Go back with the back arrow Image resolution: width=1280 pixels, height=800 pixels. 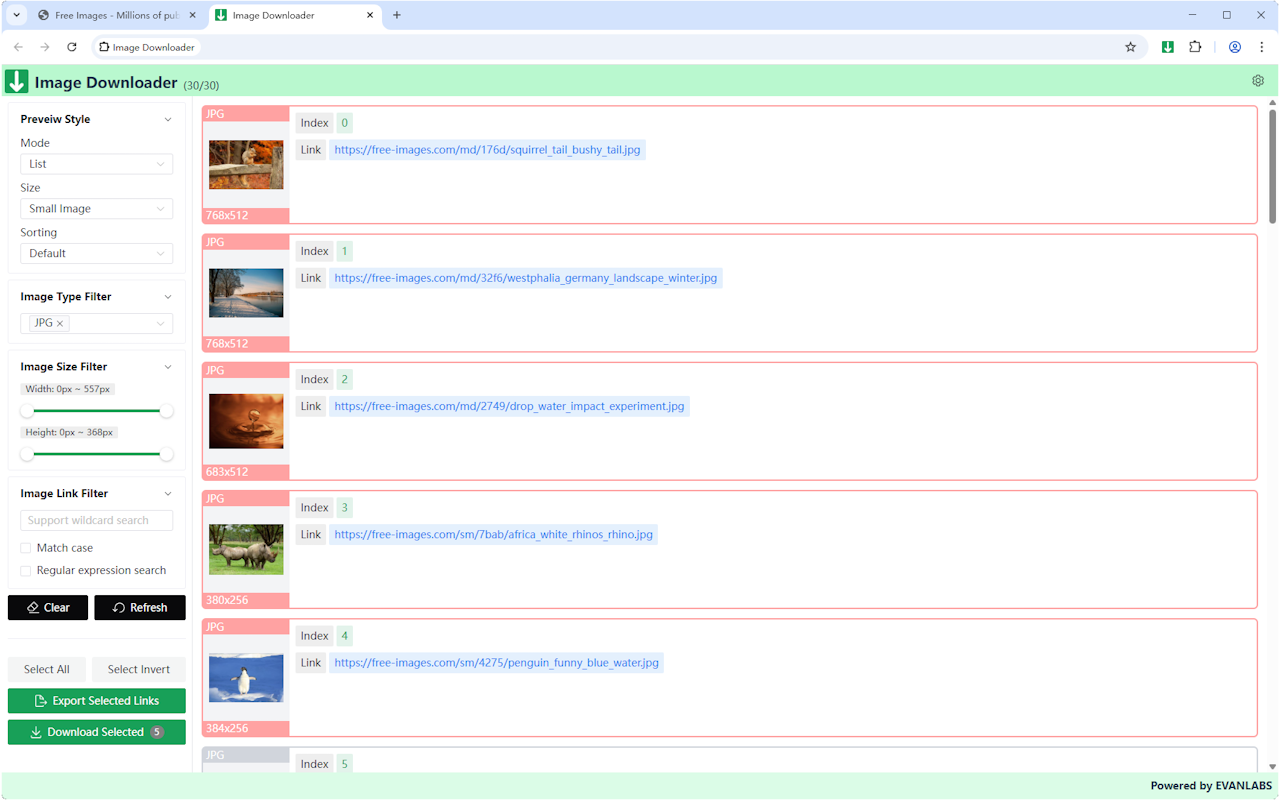point(18,47)
